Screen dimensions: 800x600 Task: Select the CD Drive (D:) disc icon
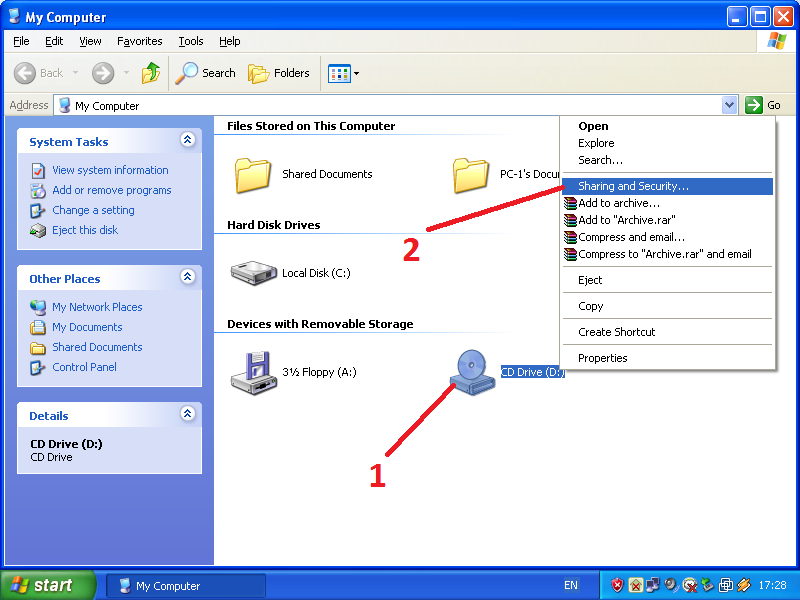(472, 373)
